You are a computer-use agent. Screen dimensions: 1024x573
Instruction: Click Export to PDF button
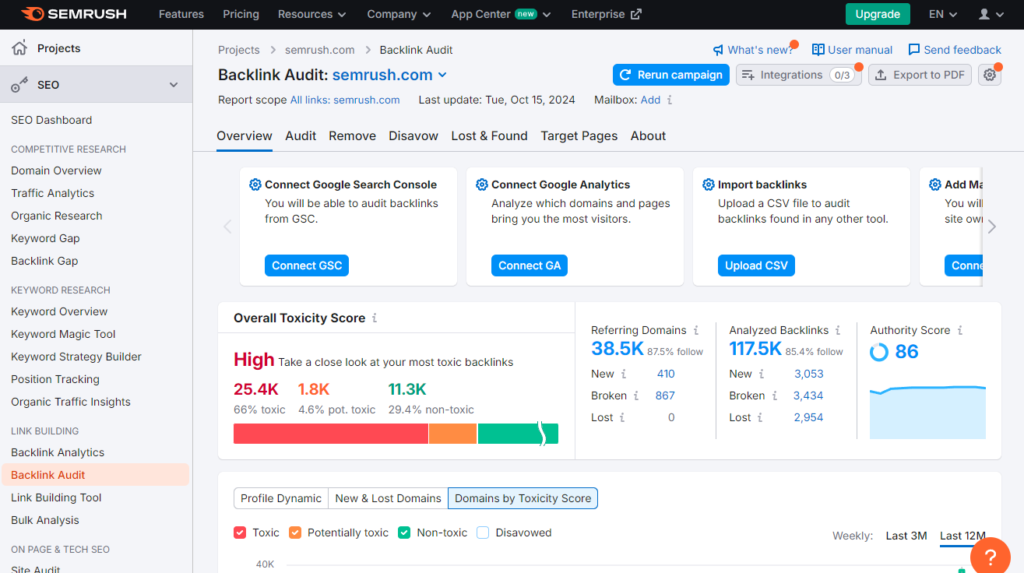click(x=920, y=75)
